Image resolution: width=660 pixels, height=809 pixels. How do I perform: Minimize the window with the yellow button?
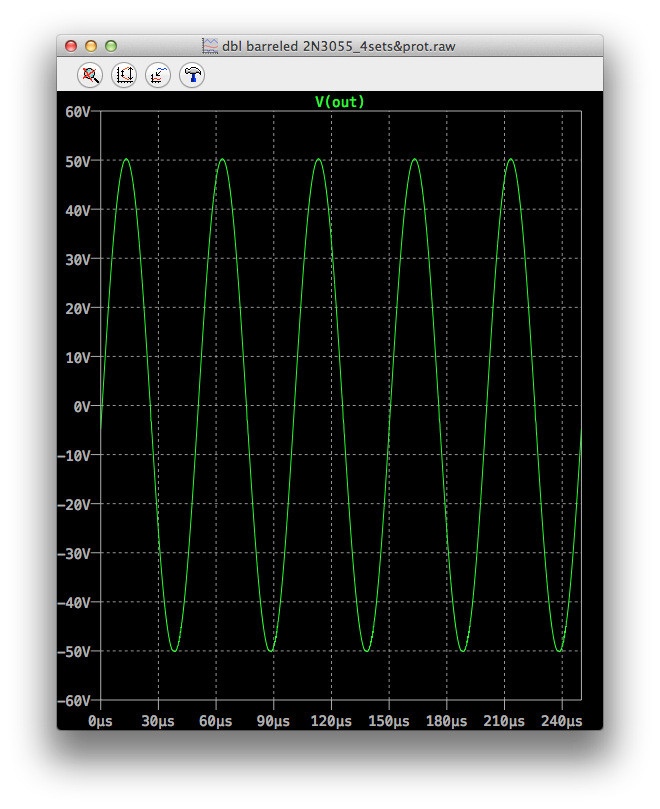tap(91, 46)
